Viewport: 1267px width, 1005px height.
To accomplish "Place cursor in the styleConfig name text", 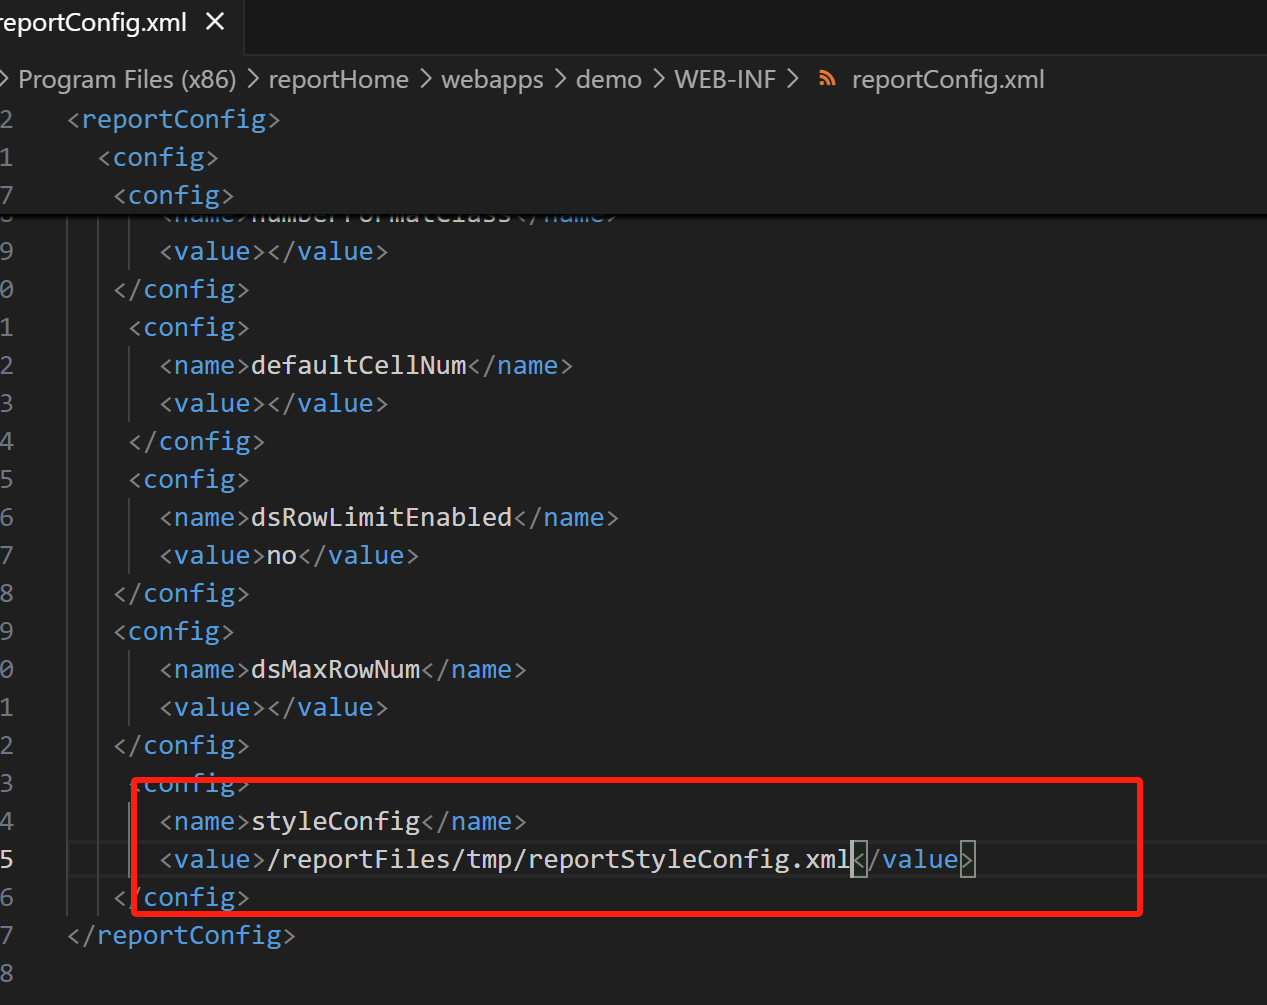I will (x=335, y=822).
